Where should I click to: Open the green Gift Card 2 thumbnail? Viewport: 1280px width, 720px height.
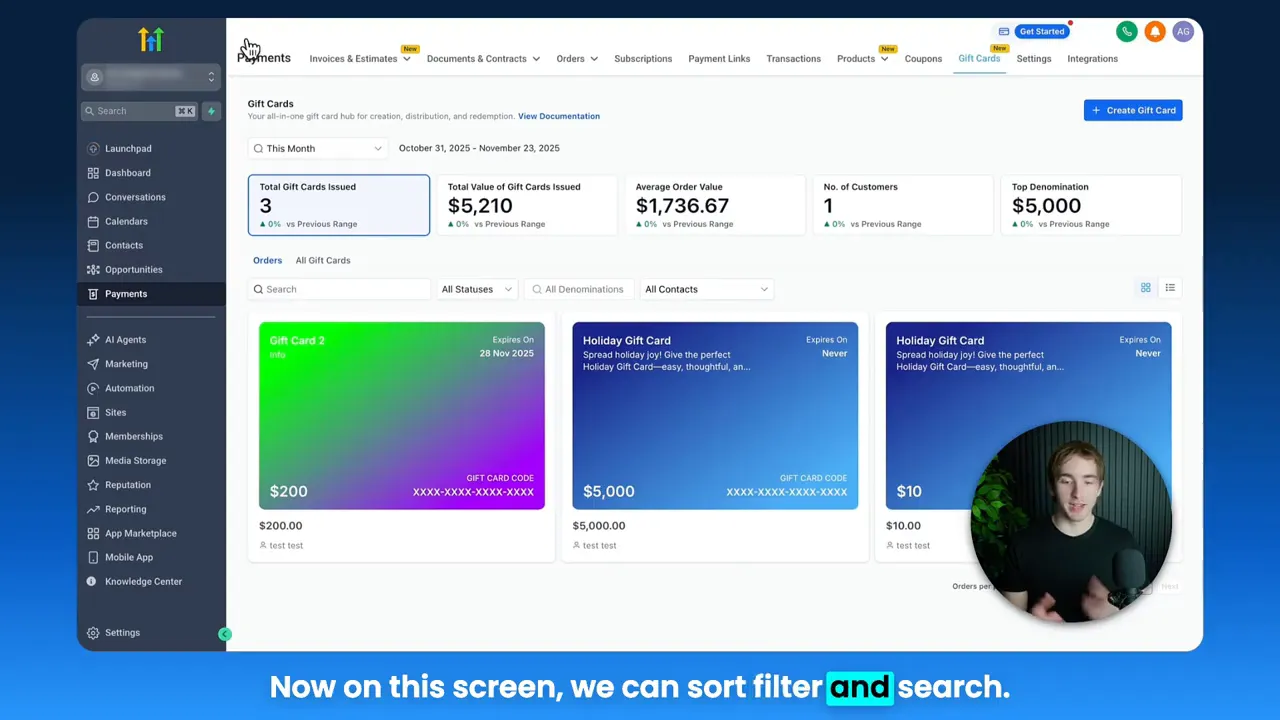(x=402, y=416)
